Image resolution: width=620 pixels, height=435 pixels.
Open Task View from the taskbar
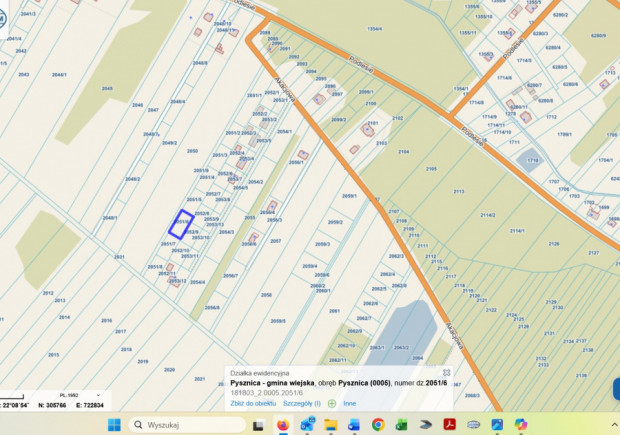pos(258,424)
